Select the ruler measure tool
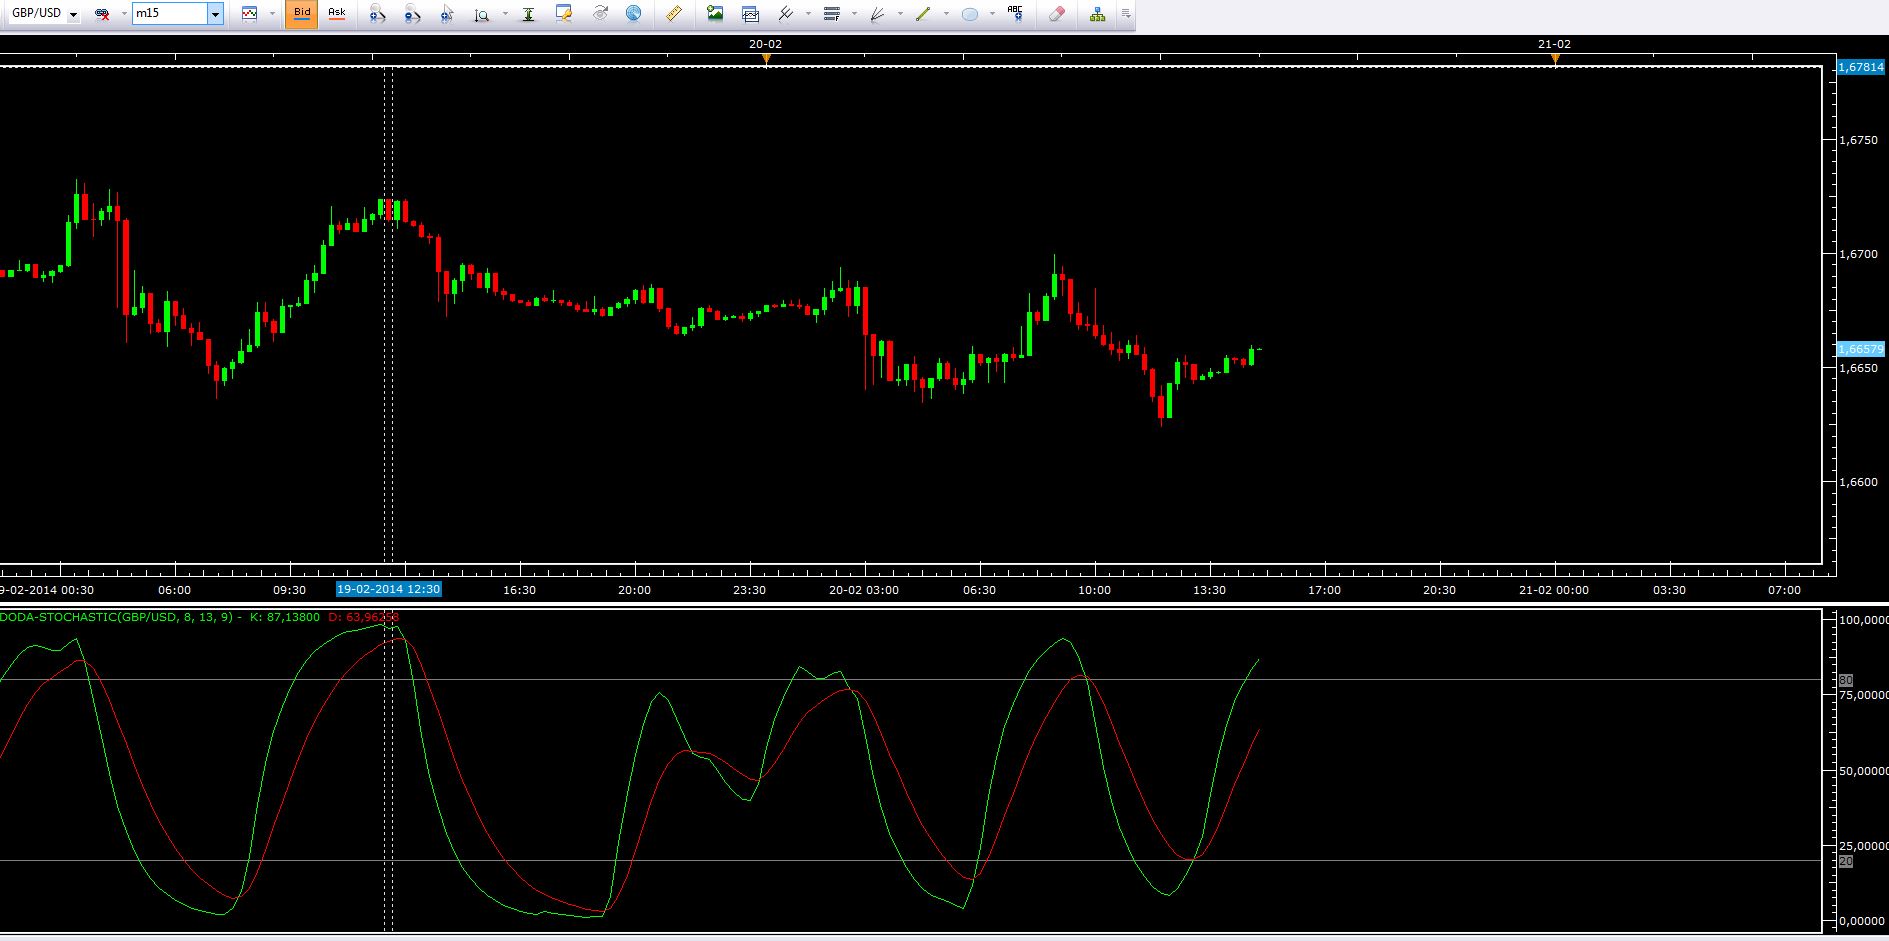This screenshot has width=1889, height=941. (x=674, y=14)
